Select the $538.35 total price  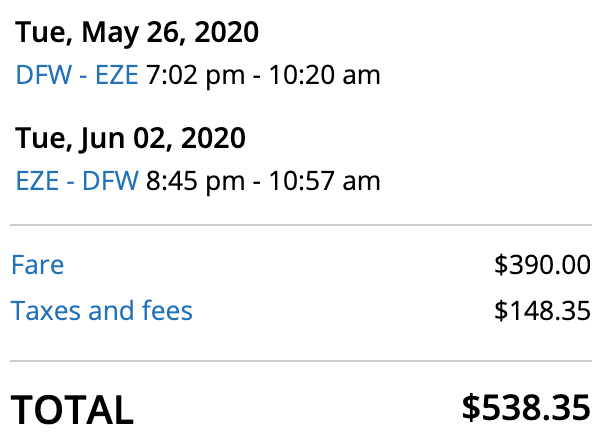(526, 408)
